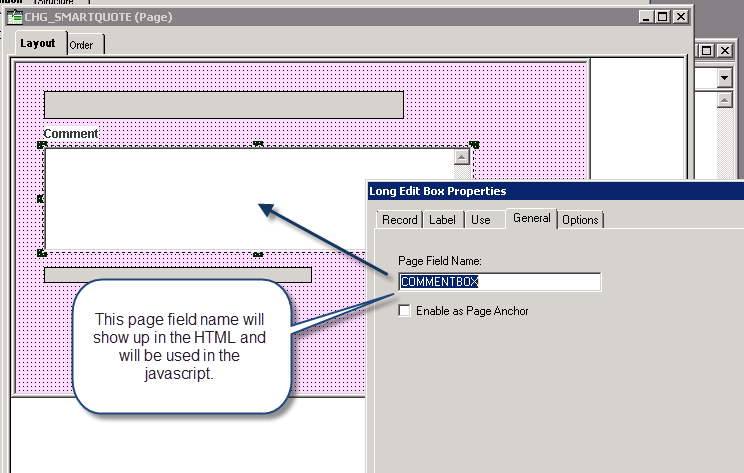The height and width of the screenshot is (473, 744).
Task: Select the gray field above Comment label
Action: (223, 105)
